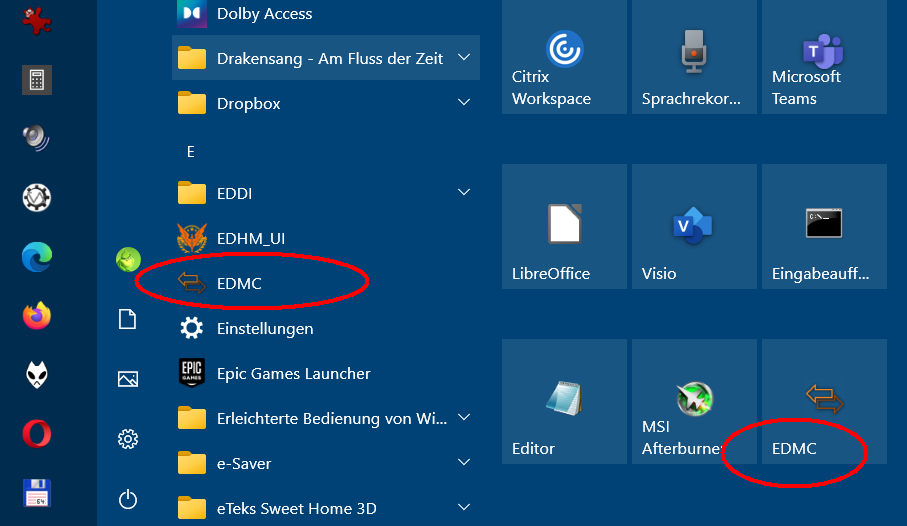Viewport: 907px width, 526px height.
Task: Launch the Visio tile
Action: click(x=694, y=226)
